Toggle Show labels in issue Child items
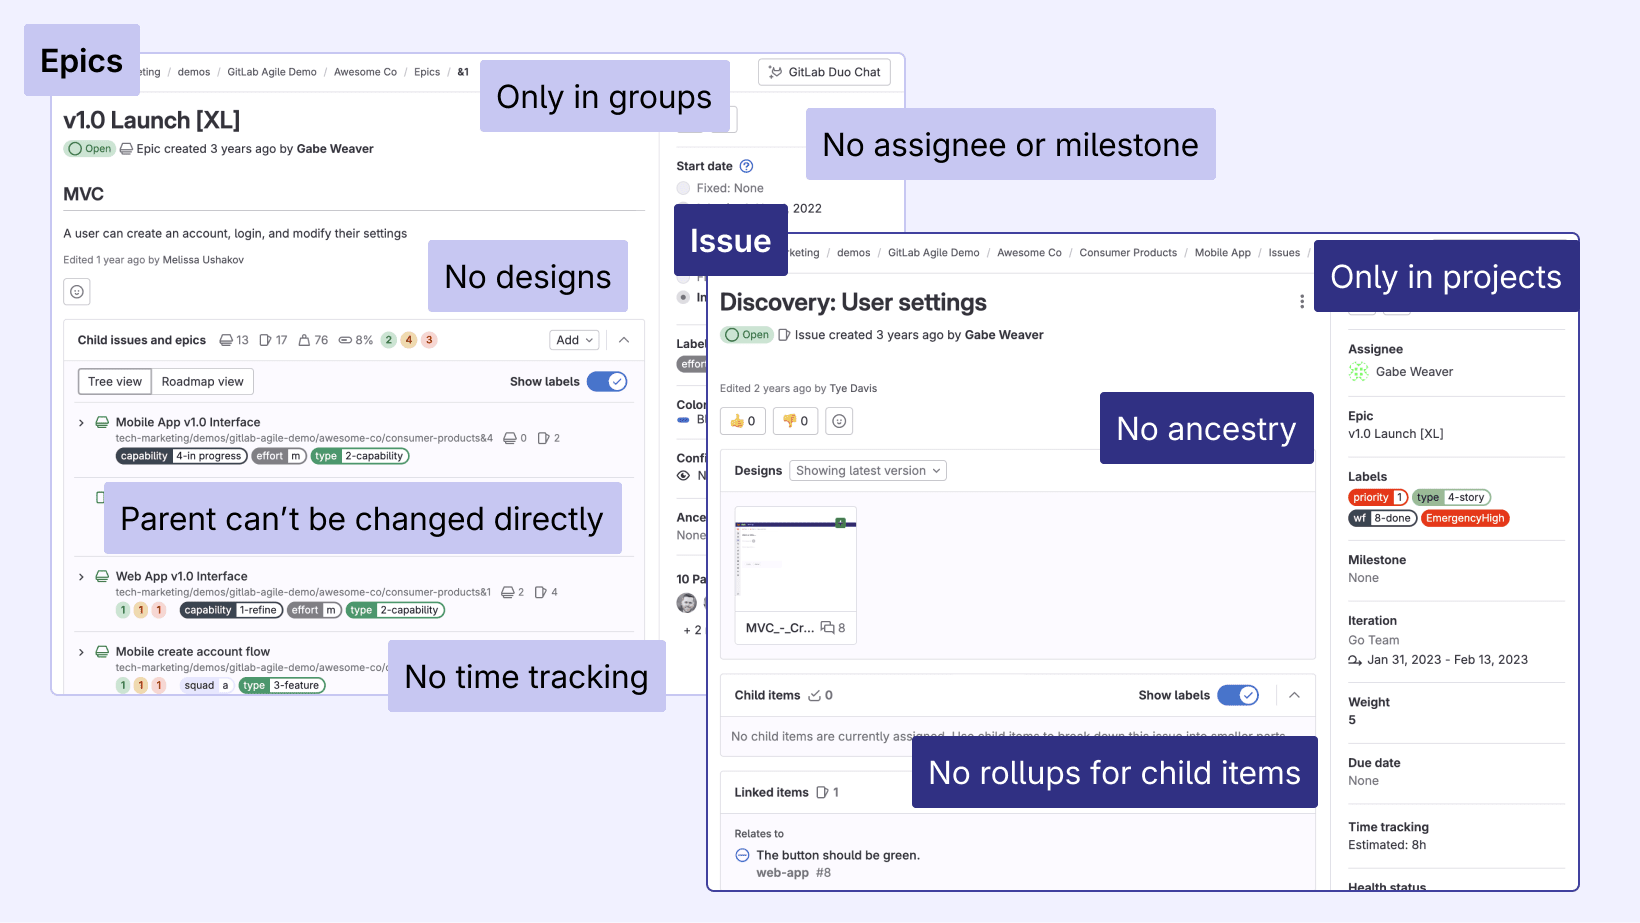This screenshot has height=923, width=1640. point(1238,695)
